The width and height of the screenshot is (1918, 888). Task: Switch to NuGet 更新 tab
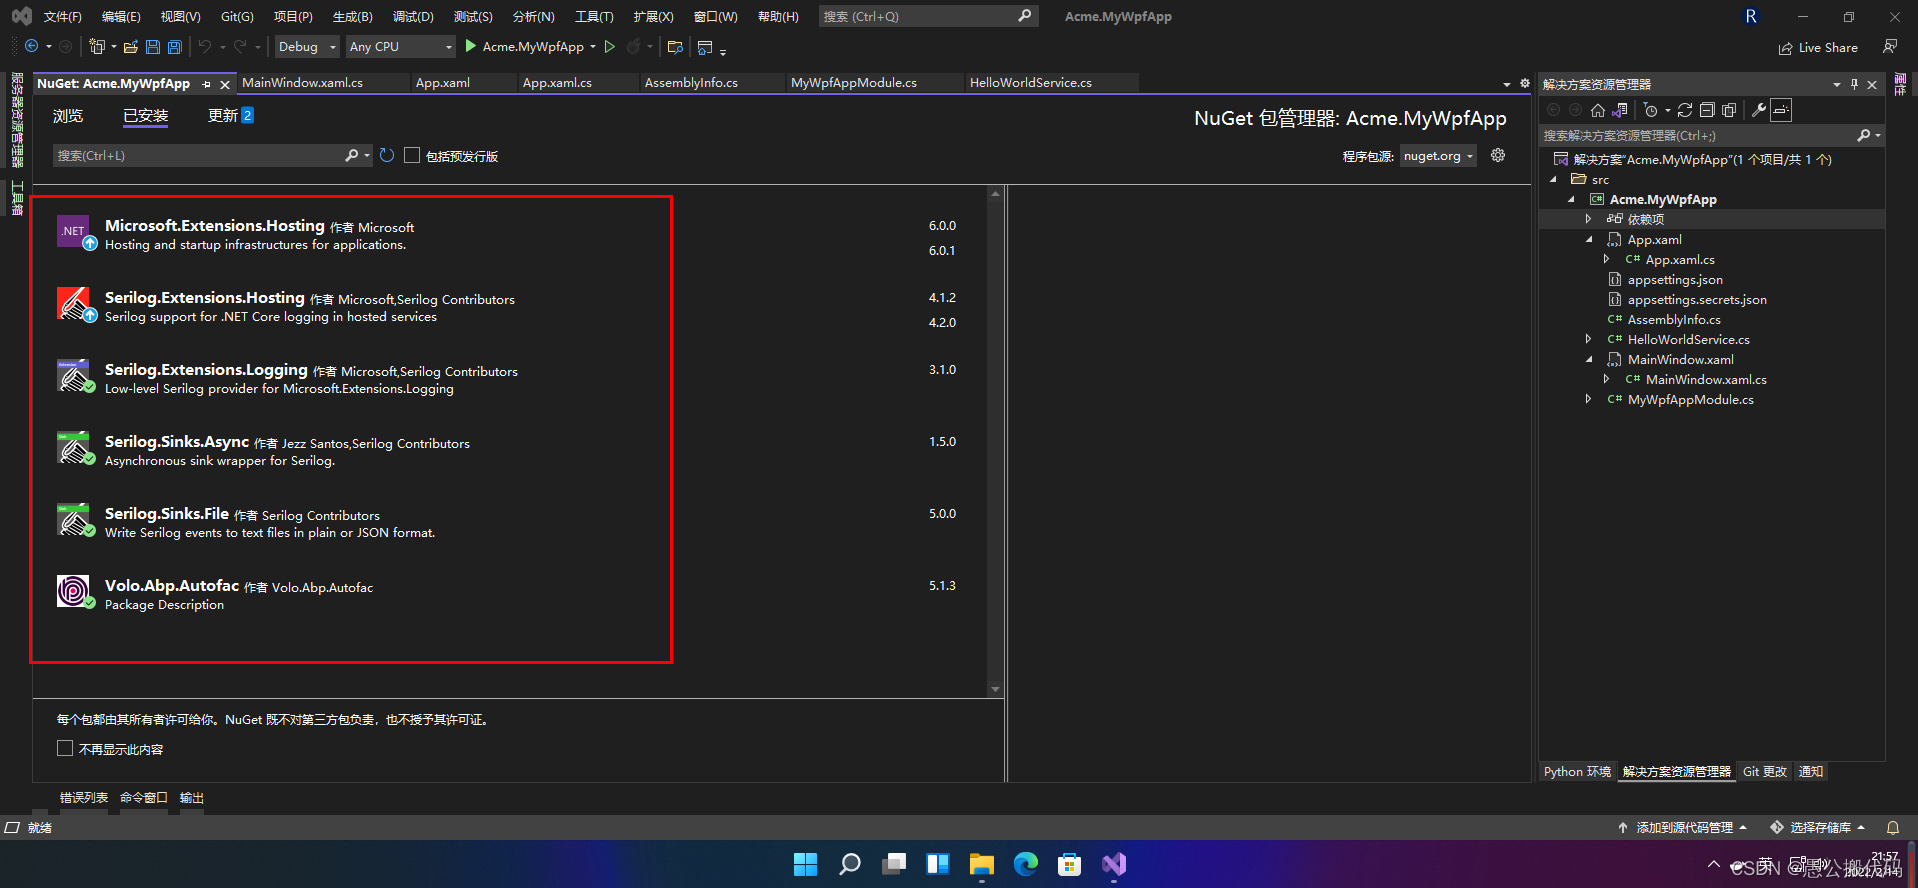[x=230, y=116]
